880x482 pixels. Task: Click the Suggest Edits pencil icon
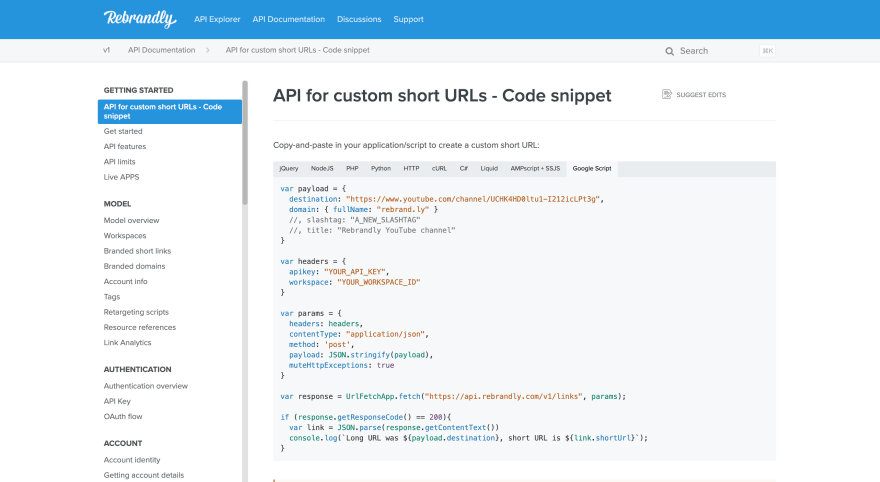(x=667, y=94)
